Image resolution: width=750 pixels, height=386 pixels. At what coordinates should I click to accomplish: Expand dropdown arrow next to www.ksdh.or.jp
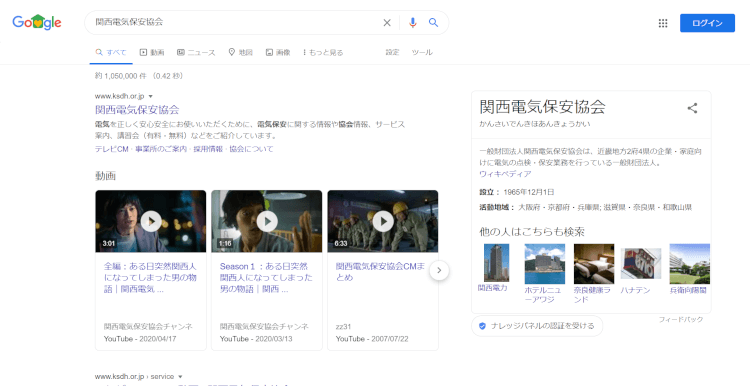click(151, 97)
